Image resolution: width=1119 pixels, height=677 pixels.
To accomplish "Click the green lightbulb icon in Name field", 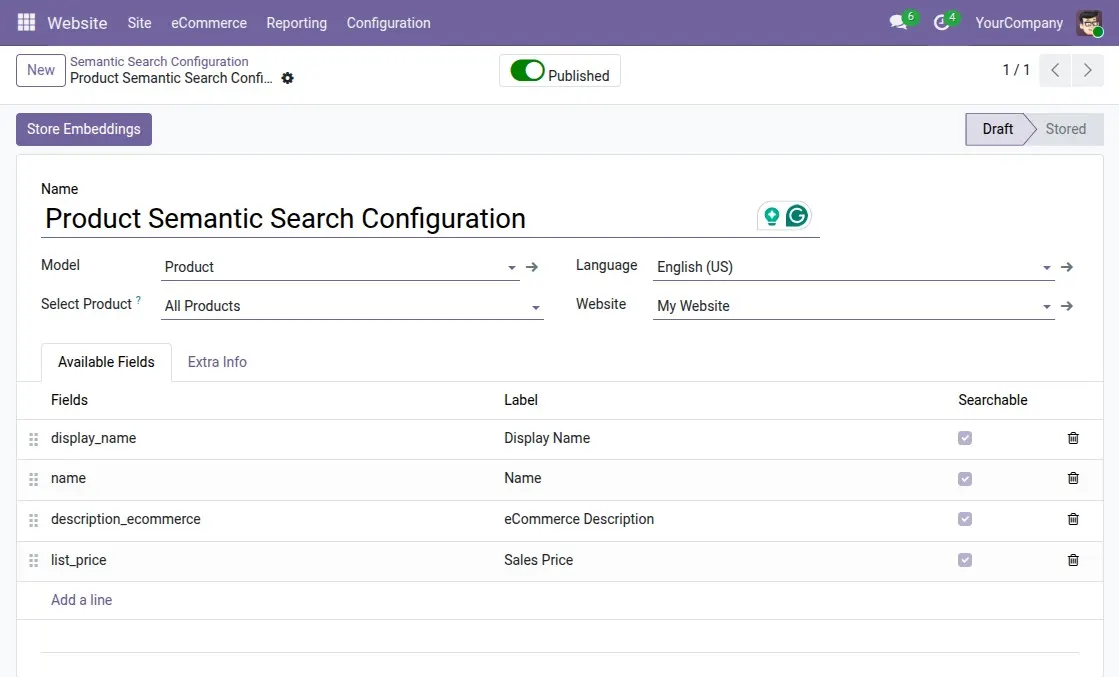I will [771, 215].
